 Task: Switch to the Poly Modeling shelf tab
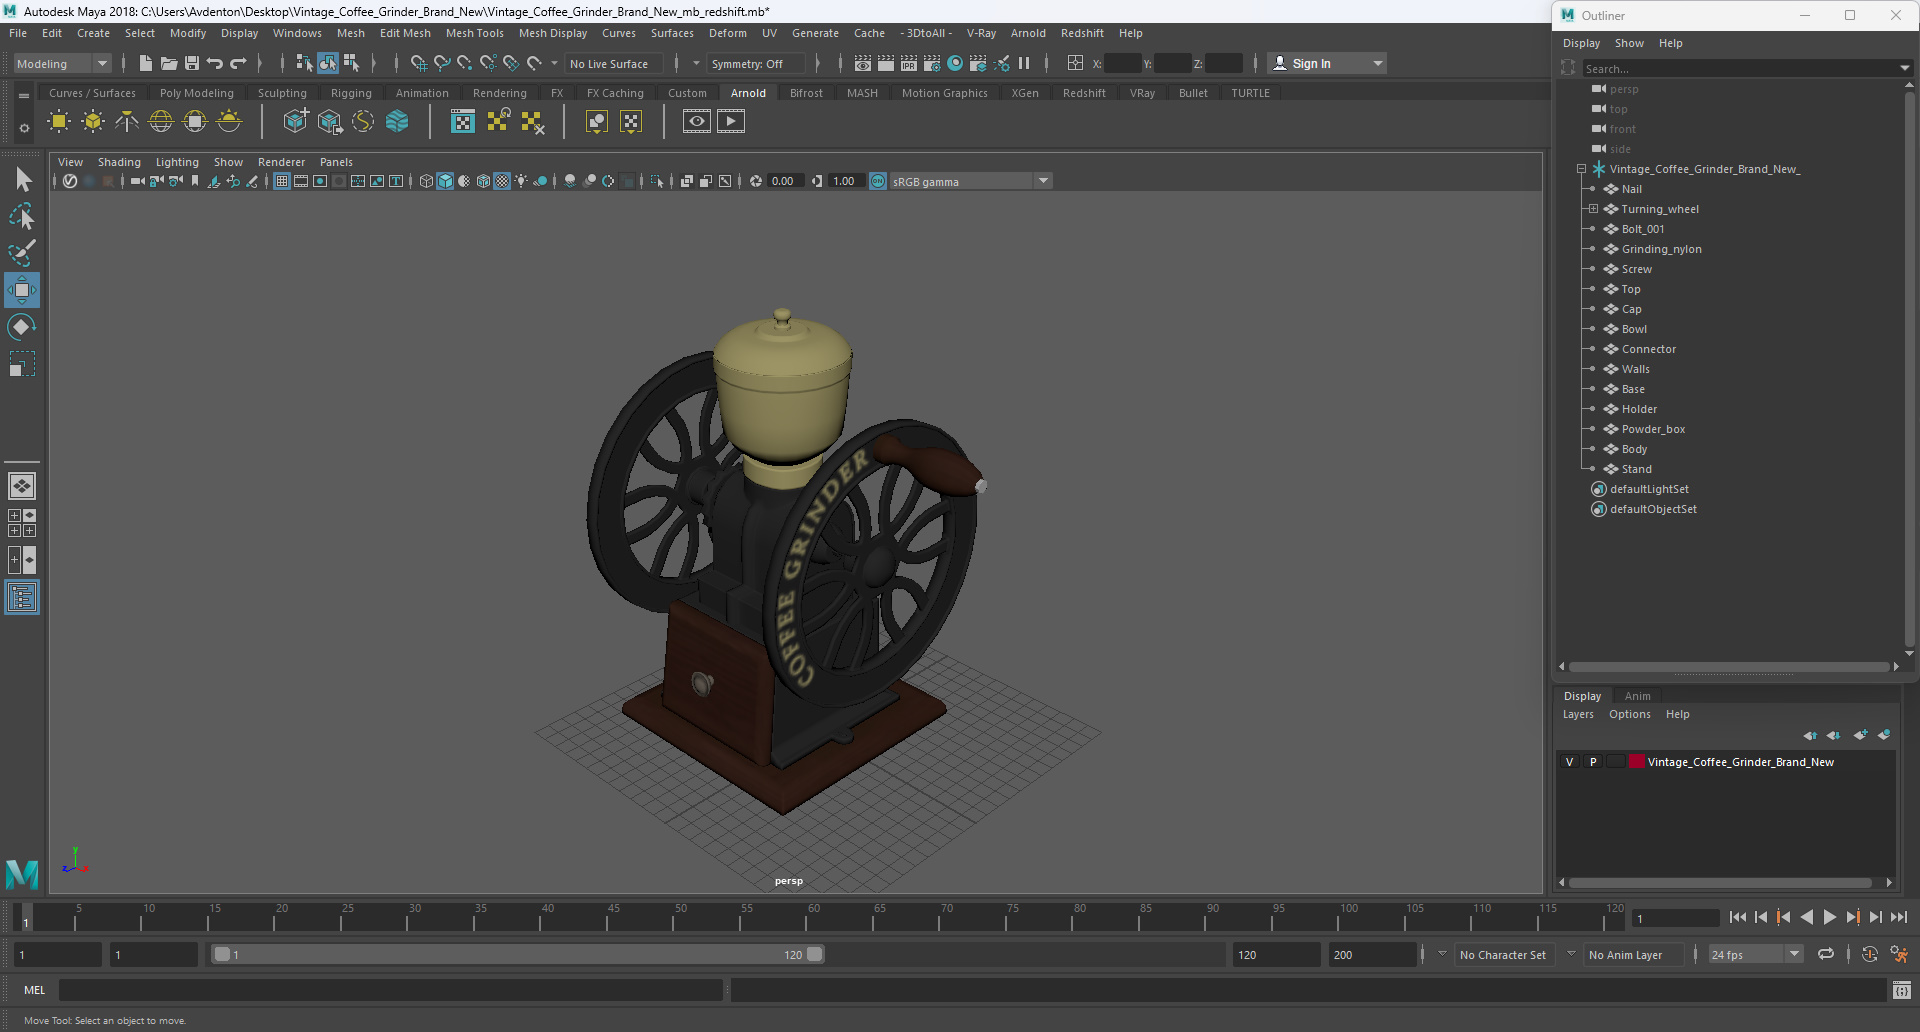197,93
